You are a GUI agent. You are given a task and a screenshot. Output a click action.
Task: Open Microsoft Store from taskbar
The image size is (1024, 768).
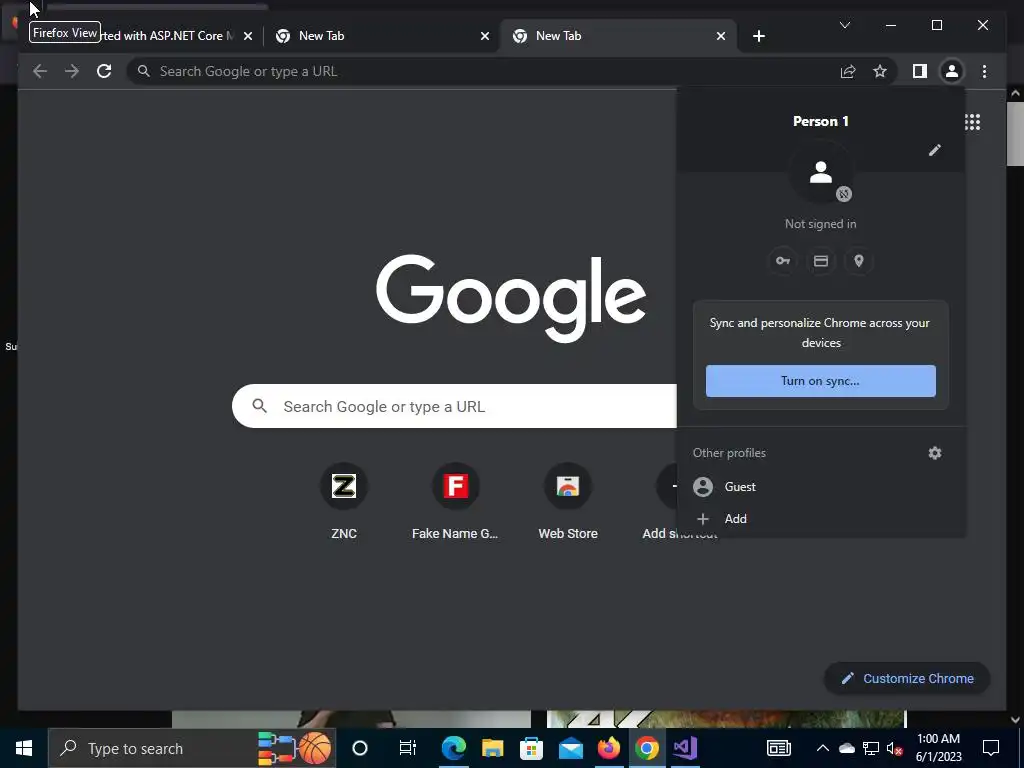[x=531, y=748]
